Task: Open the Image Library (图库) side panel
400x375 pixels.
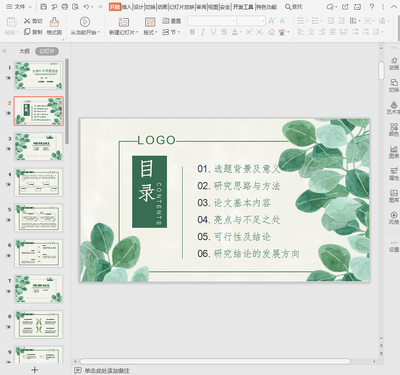Action: pos(394,196)
